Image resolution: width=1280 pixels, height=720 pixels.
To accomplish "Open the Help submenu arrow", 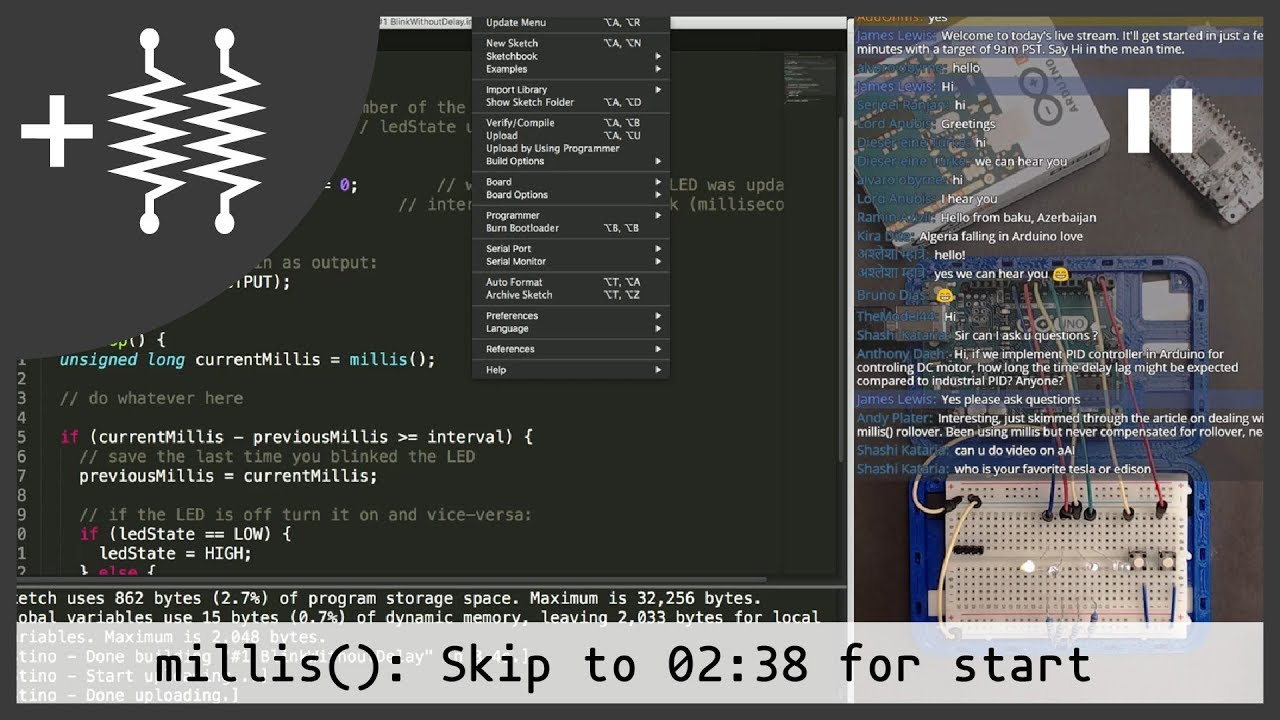I will coord(658,369).
